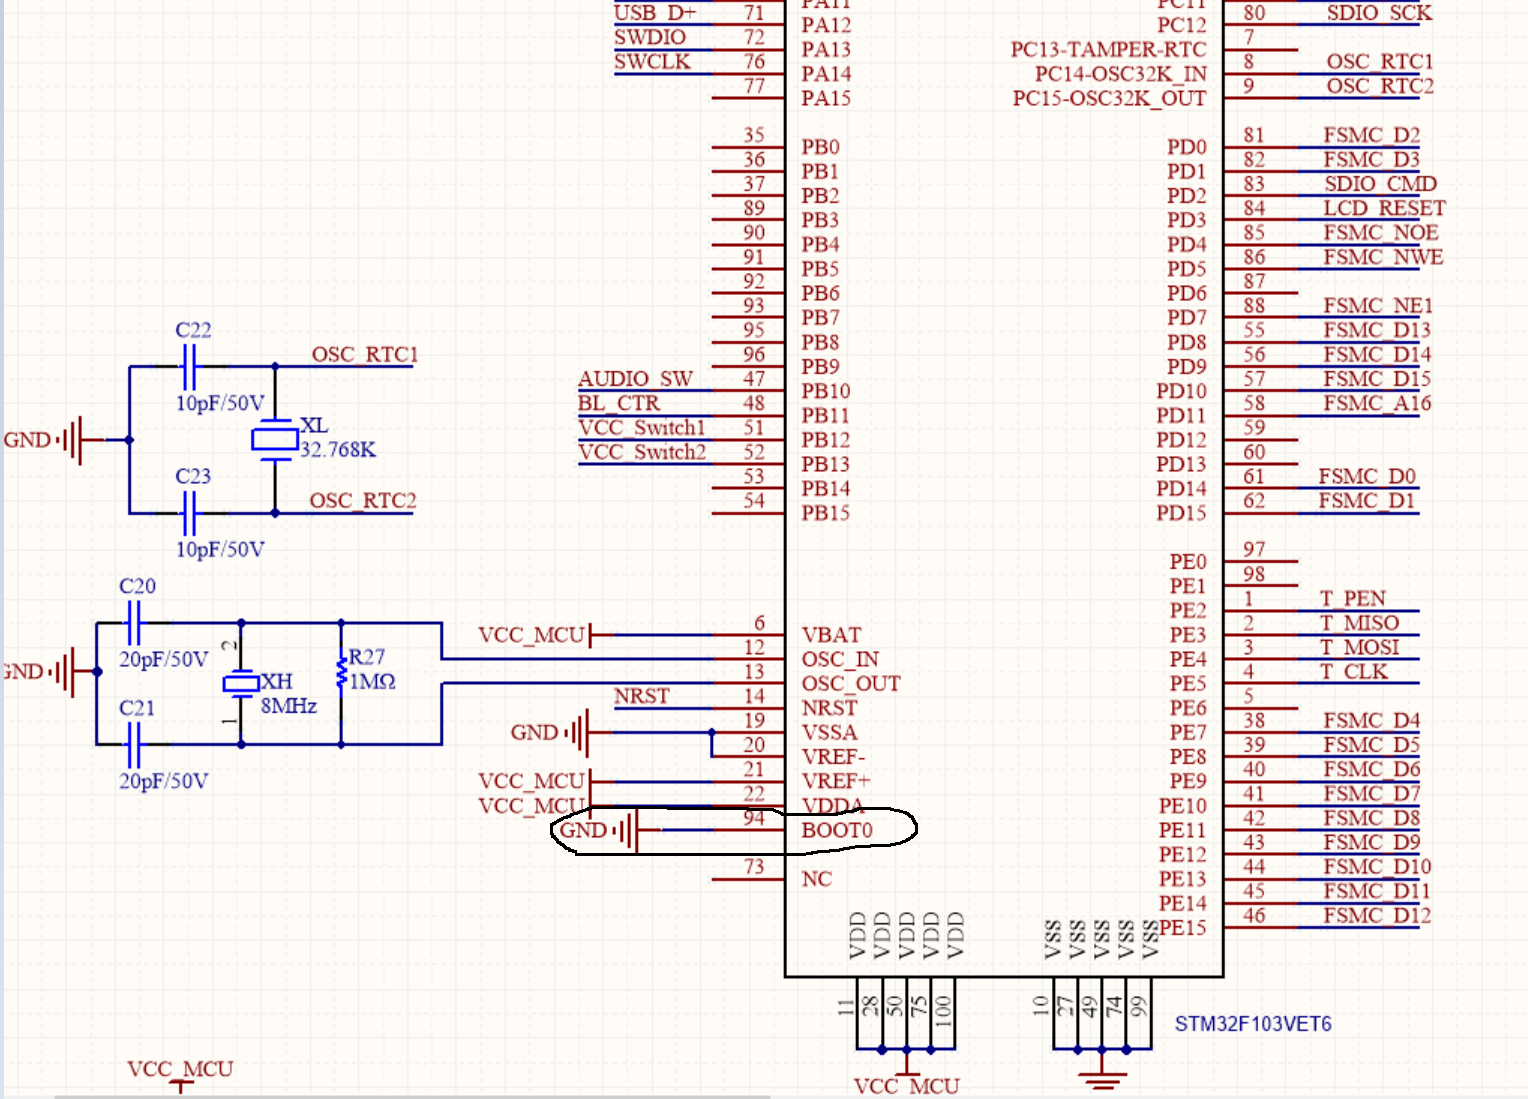Screen dimensions: 1528x1099
Task: Click the XH 8MHz crystal symbol
Action: [x=241, y=683]
